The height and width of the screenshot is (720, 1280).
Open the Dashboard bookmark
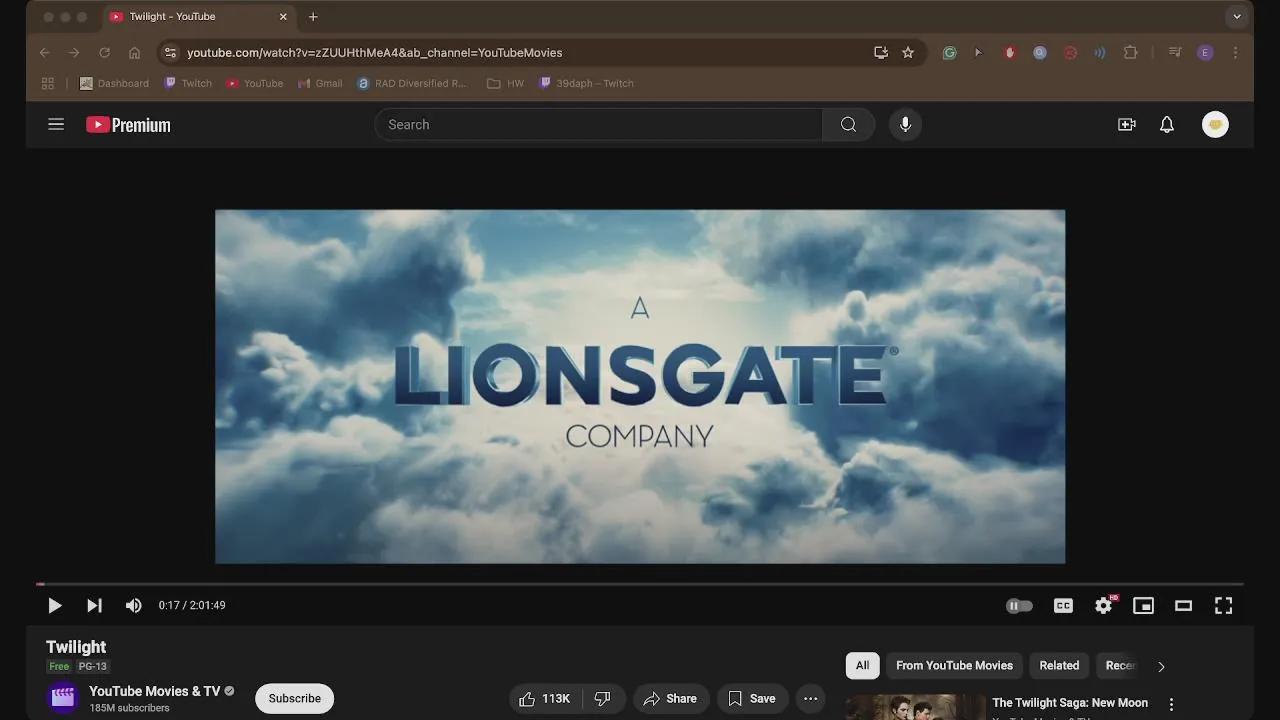(x=114, y=83)
